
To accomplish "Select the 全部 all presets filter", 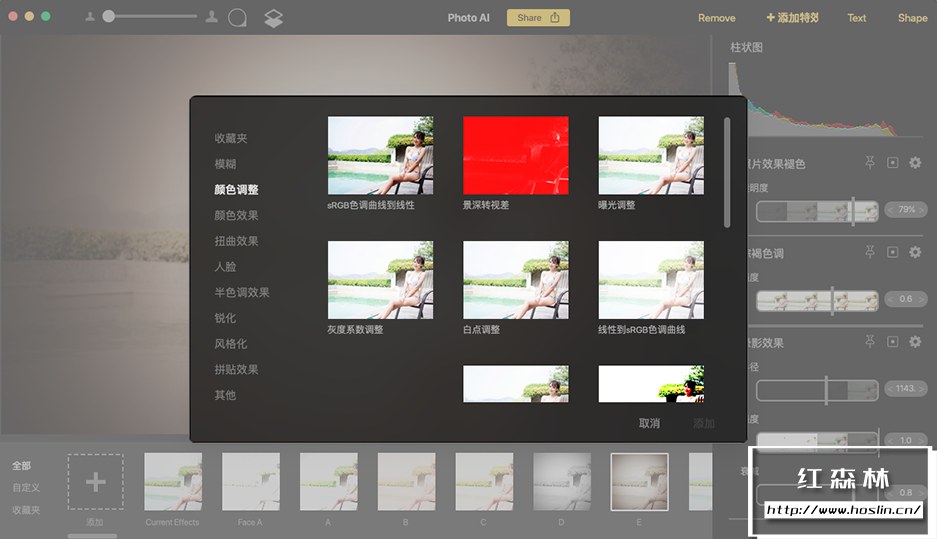I will 22,466.
